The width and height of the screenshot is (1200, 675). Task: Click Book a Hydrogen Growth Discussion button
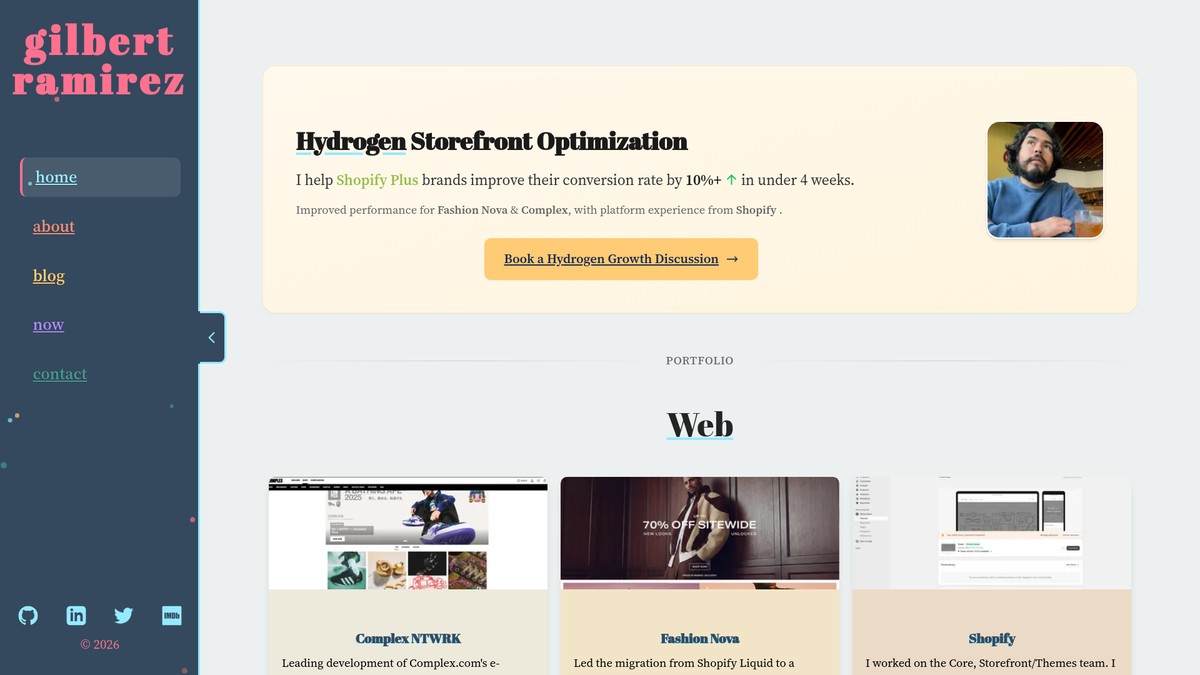(x=621, y=259)
